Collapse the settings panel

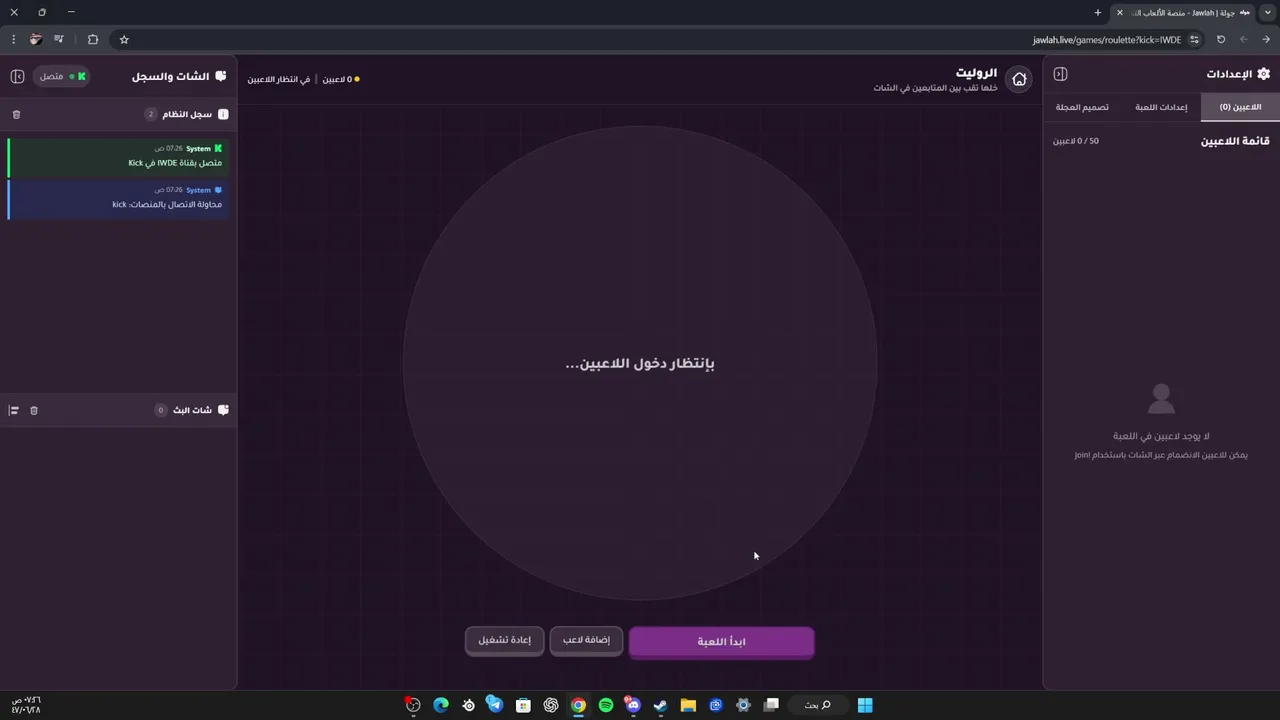[1061, 74]
